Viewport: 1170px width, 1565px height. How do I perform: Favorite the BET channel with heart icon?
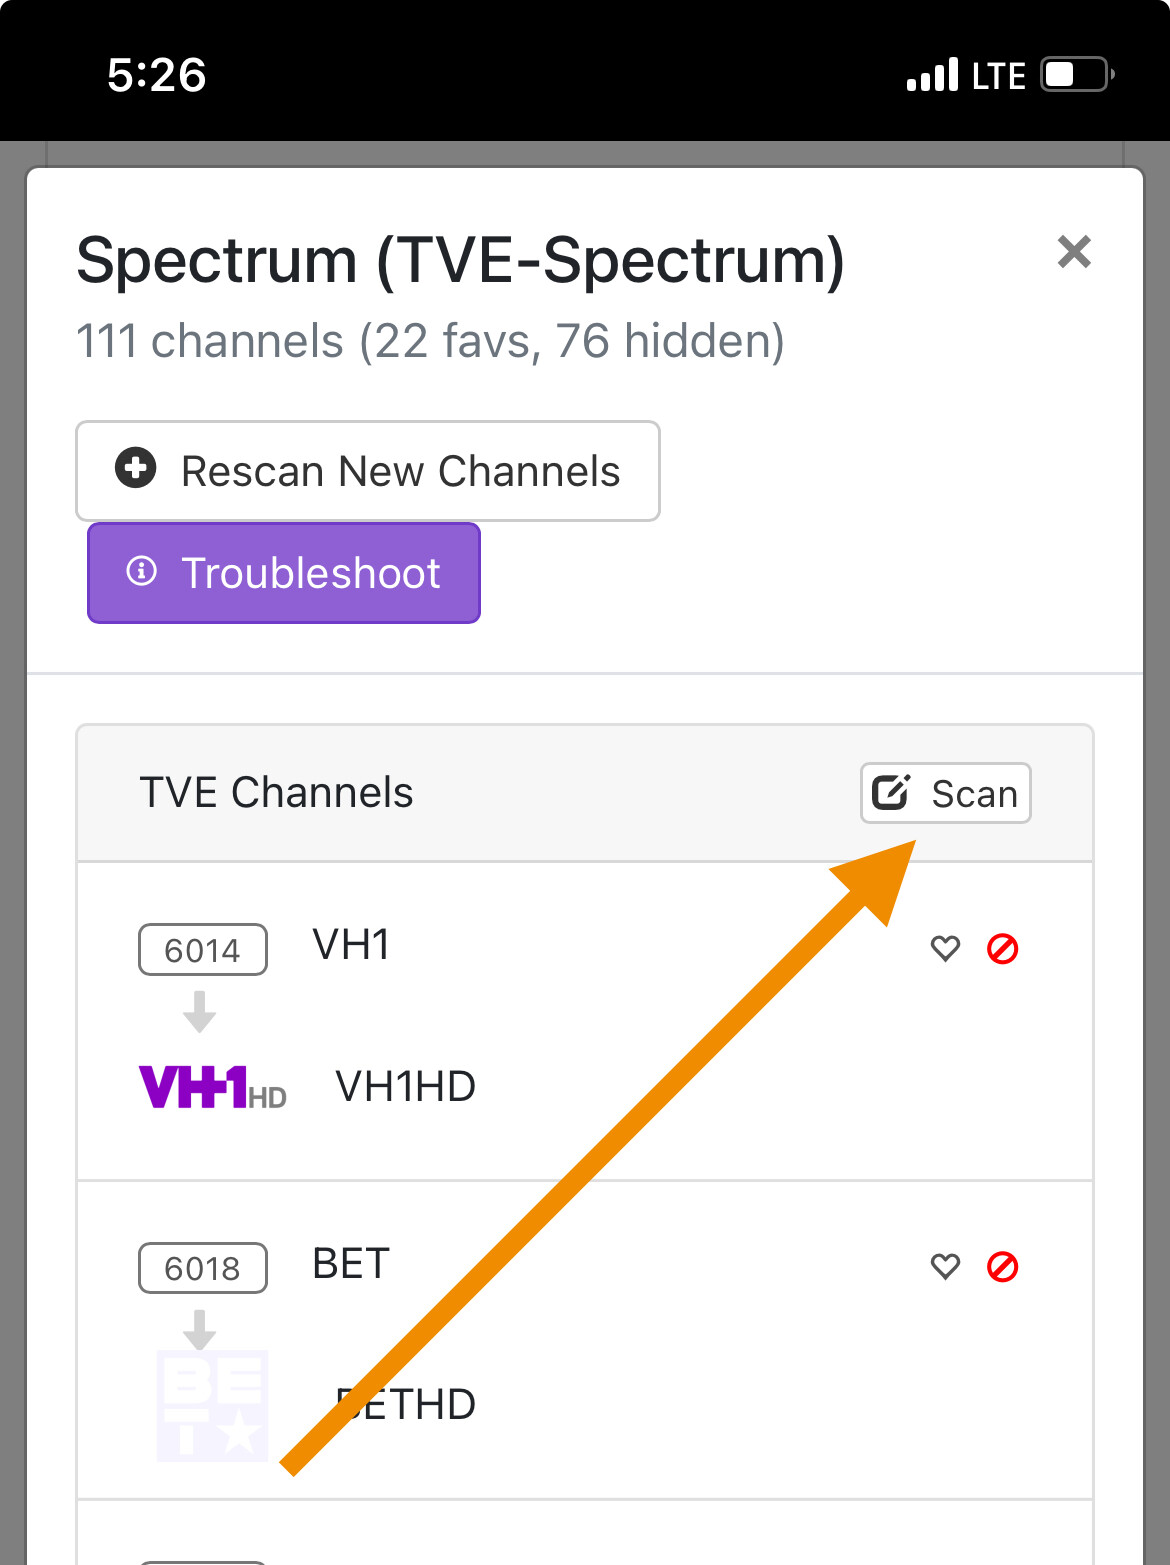coord(945,1266)
